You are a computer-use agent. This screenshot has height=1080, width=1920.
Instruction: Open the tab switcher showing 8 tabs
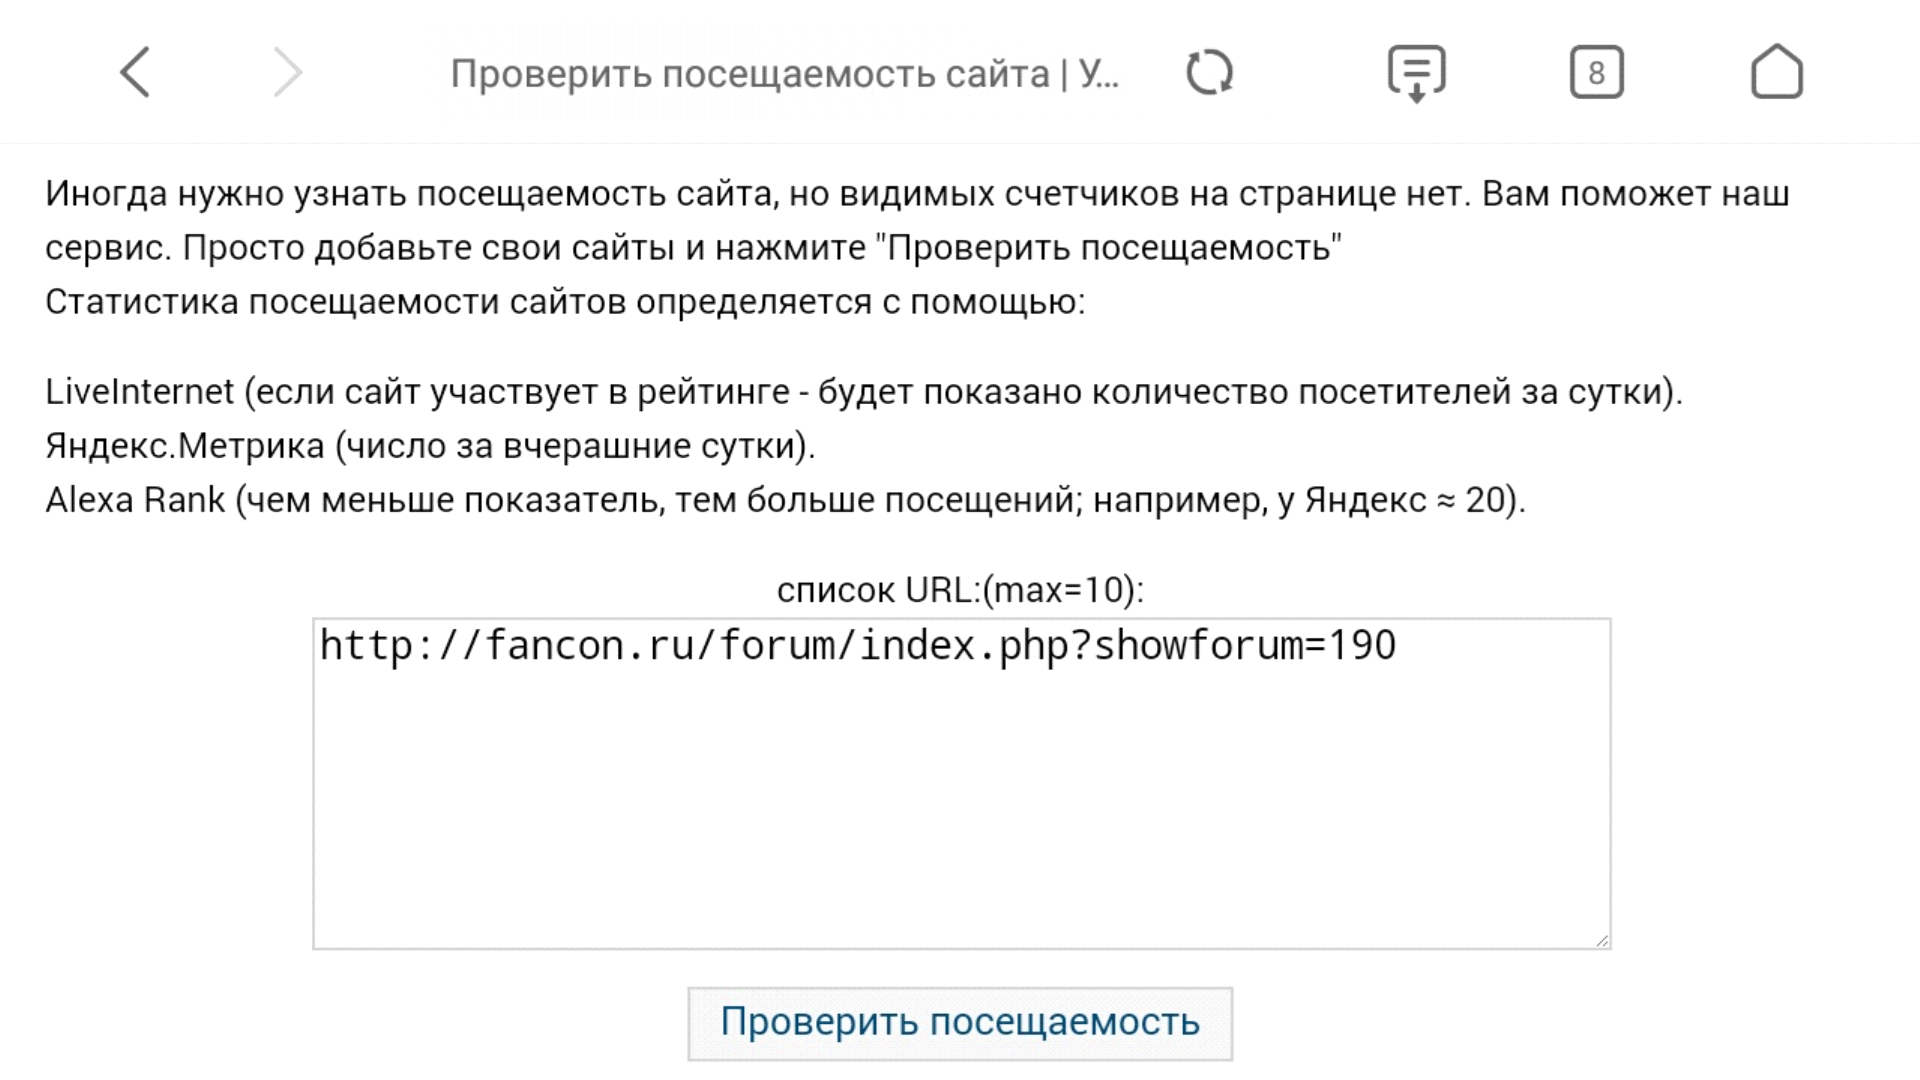click(1596, 72)
